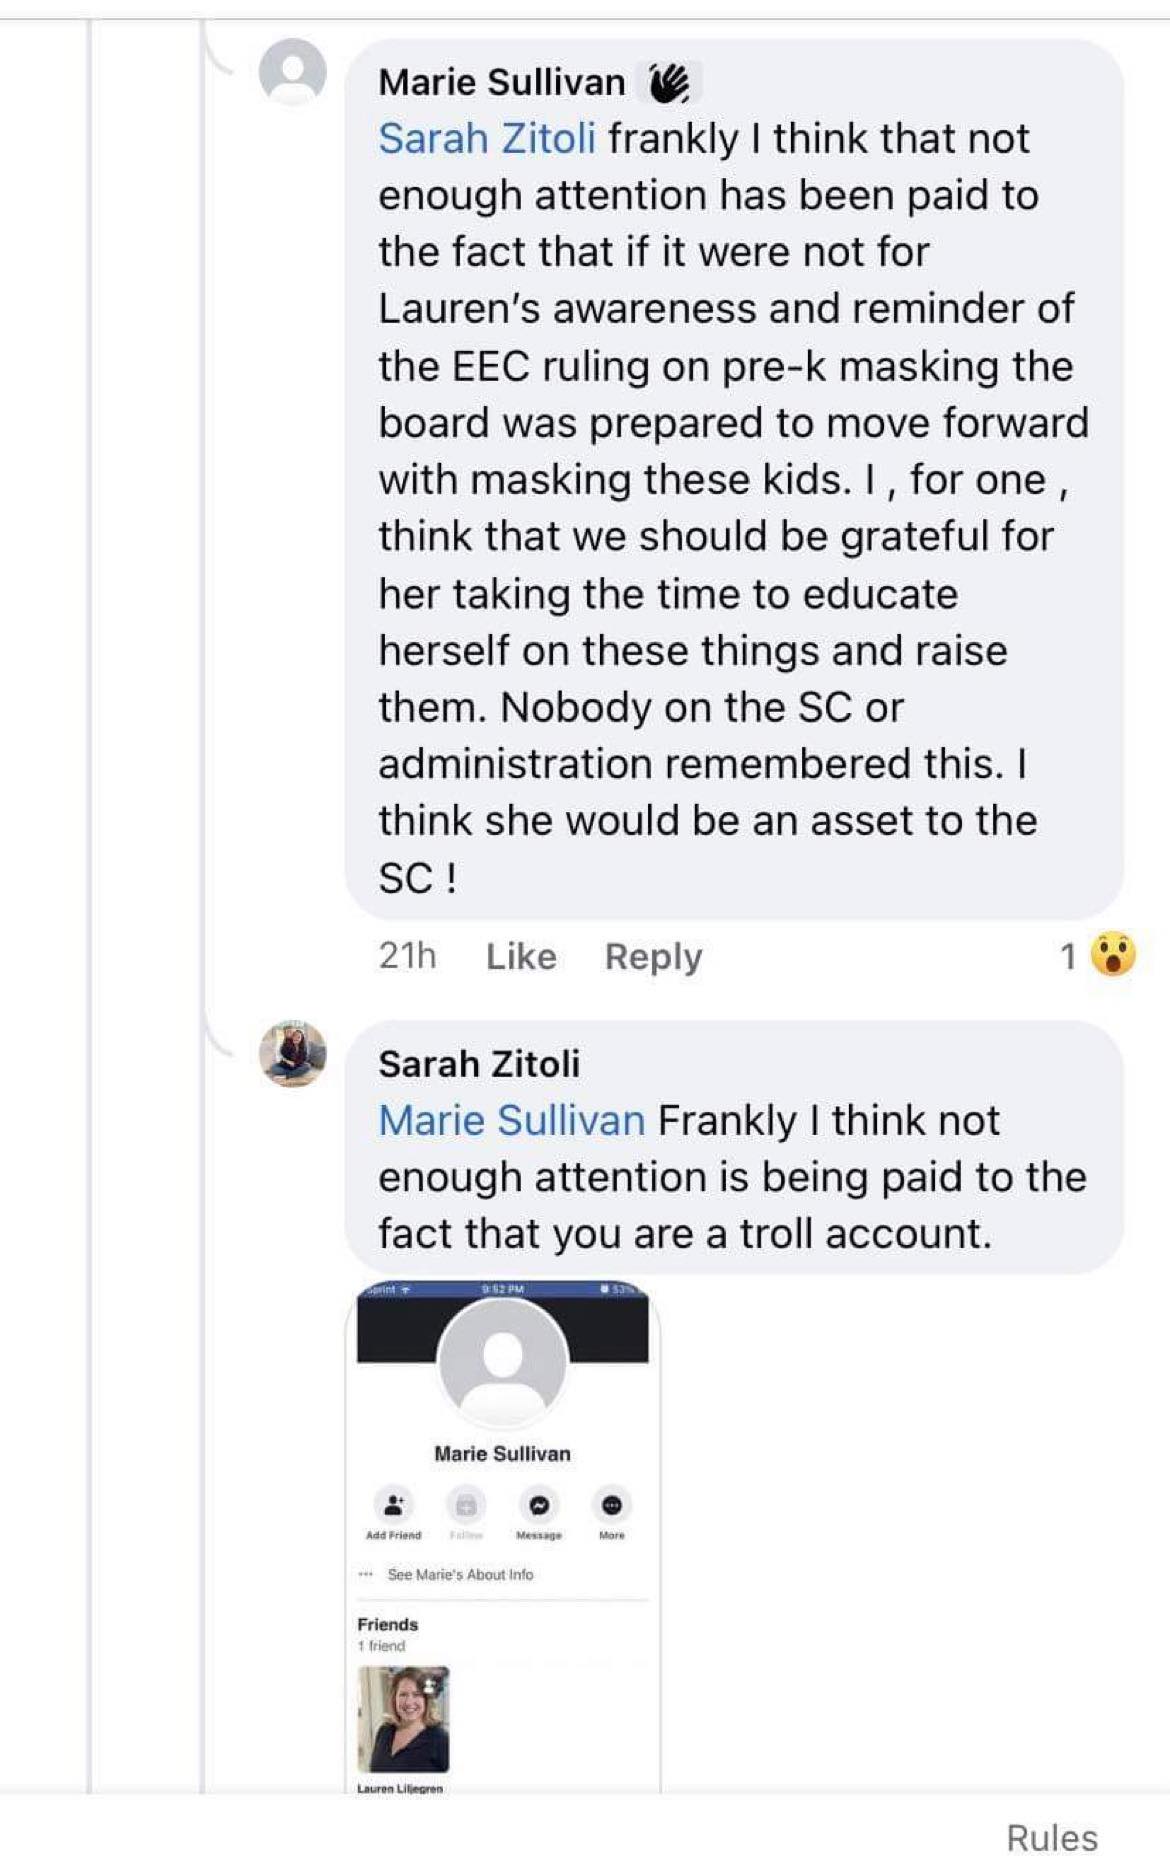Image resolution: width=1170 pixels, height=1861 pixels.
Task: Tap the More icon in attached screenshot
Action: pyautogui.click(x=611, y=1505)
